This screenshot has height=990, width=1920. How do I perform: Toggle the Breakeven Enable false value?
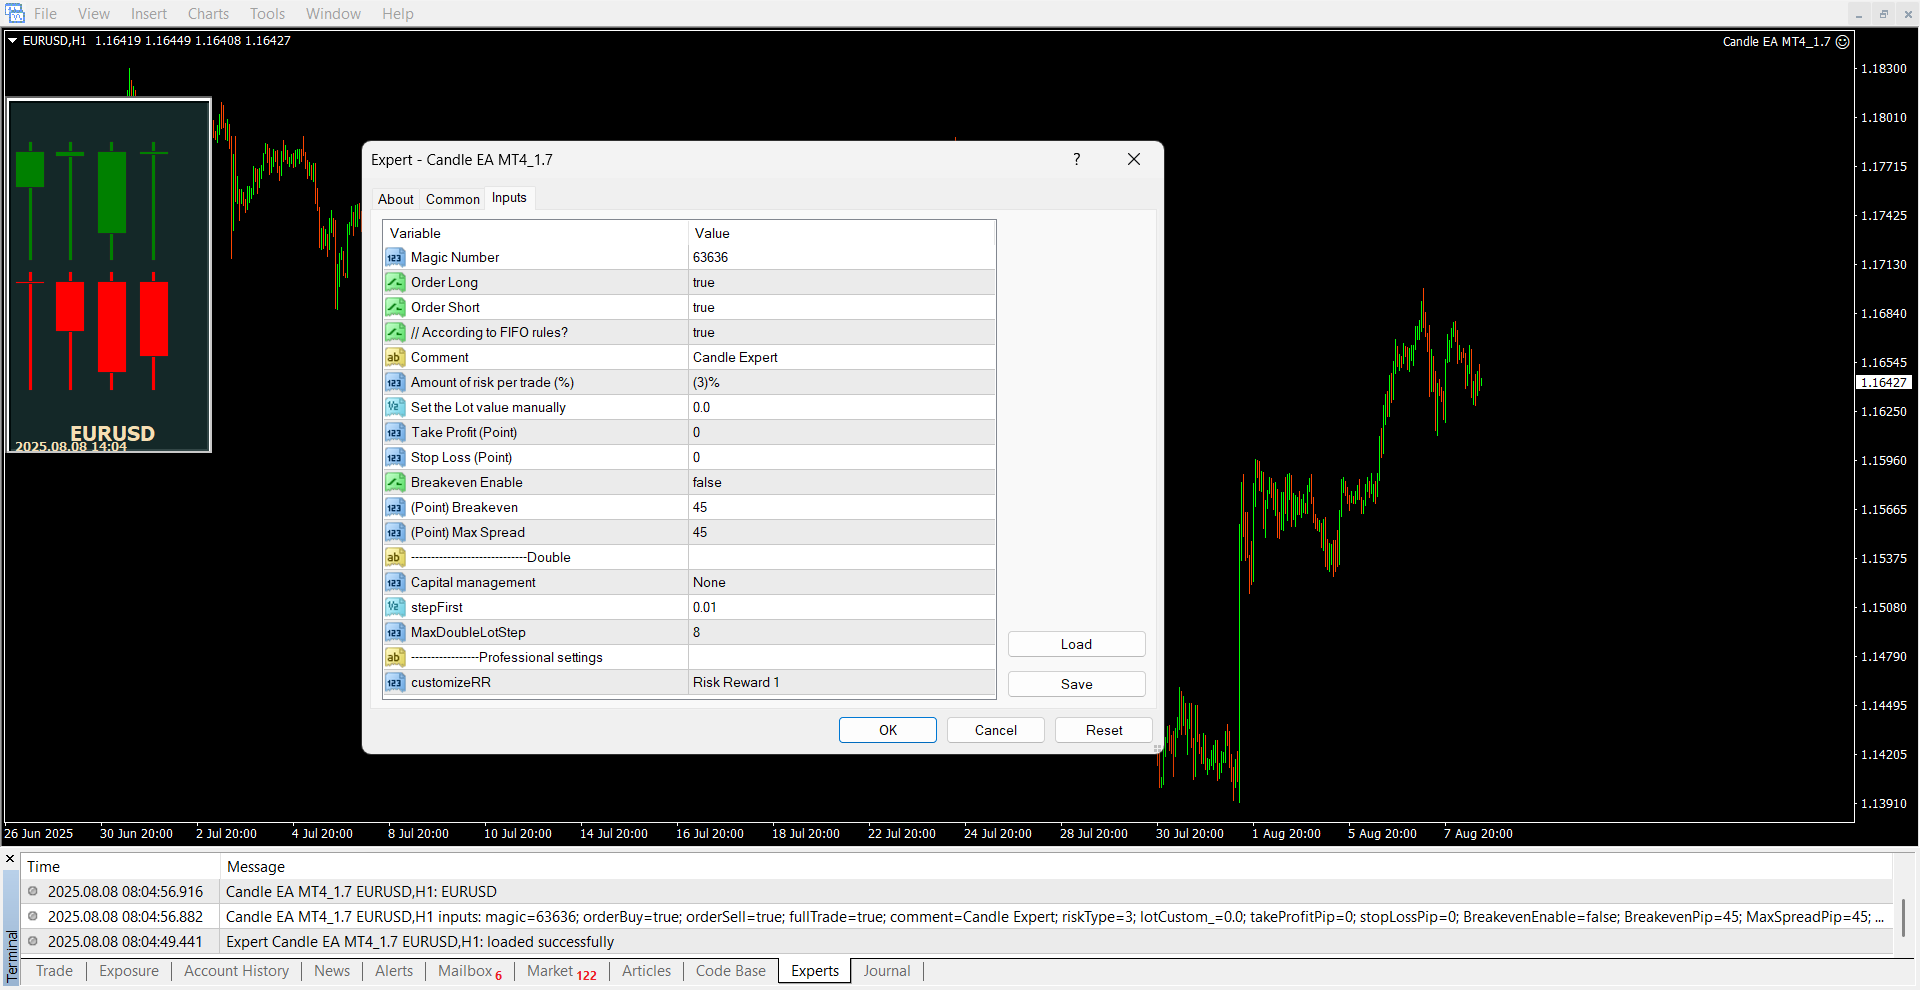[840, 483]
